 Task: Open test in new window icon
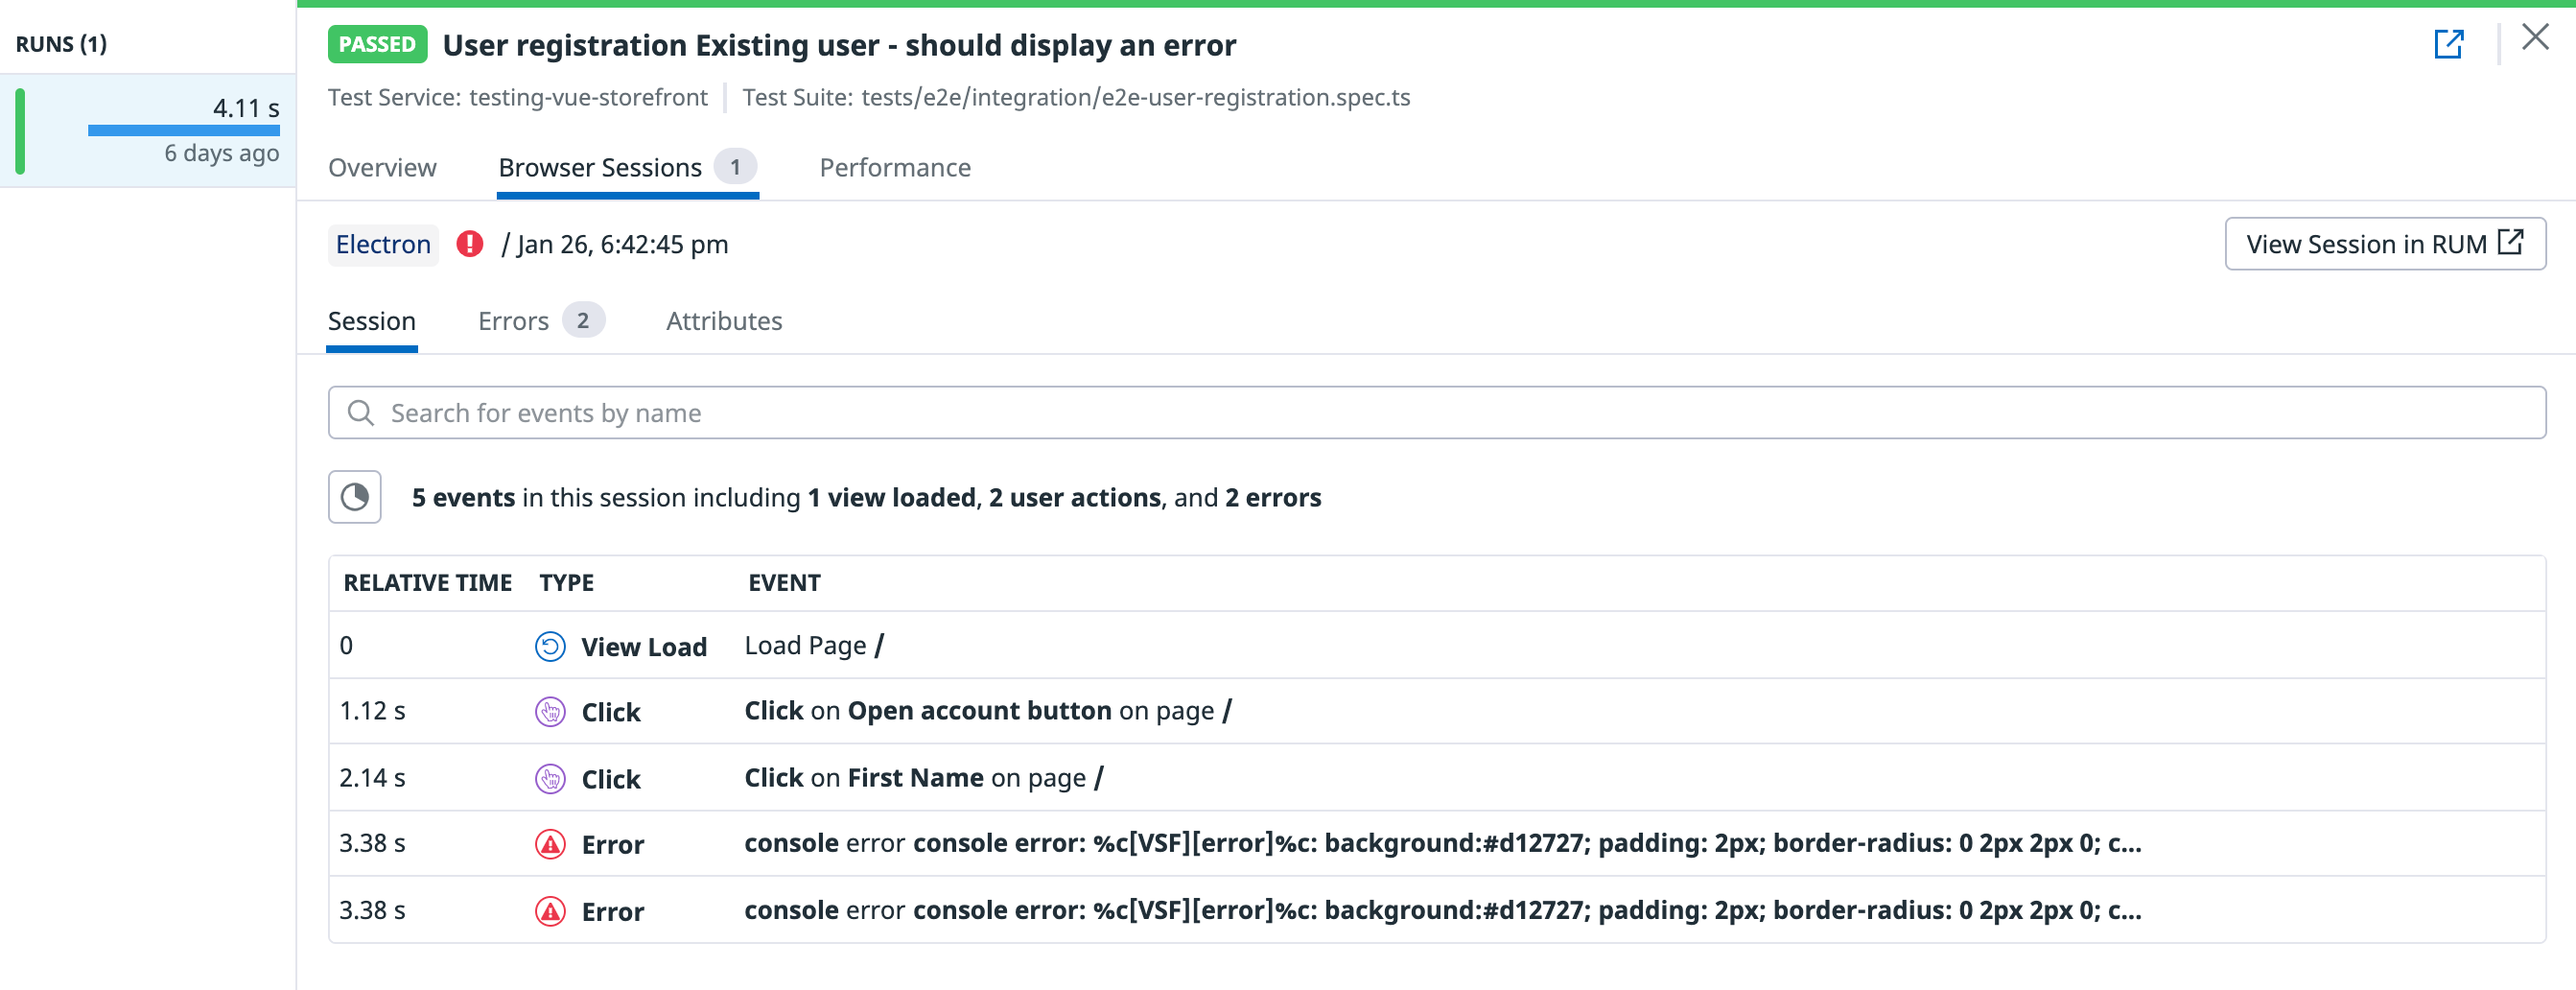coord(2448,44)
